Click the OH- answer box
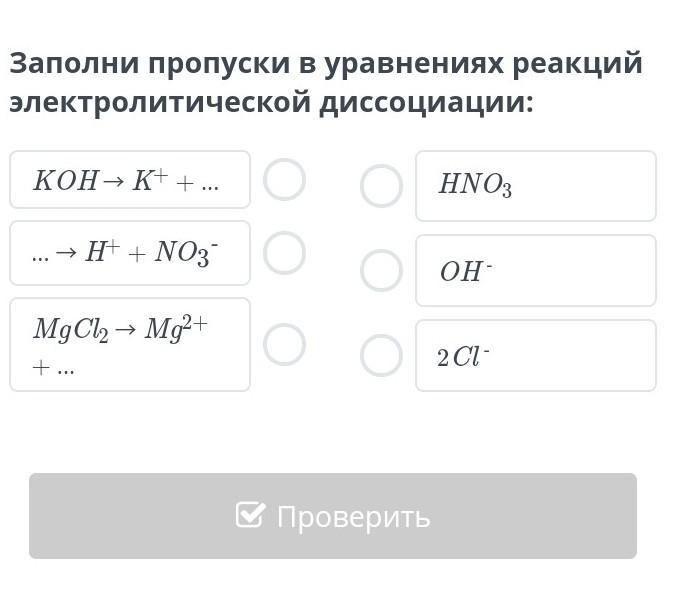The image size is (673, 599). click(x=536, y=270)
